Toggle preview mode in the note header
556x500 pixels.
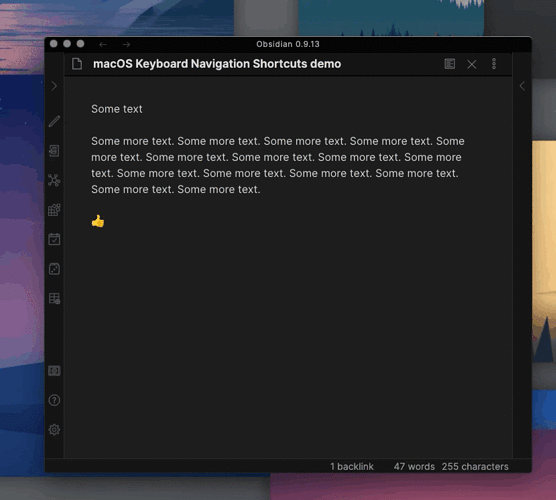point(450,64)
